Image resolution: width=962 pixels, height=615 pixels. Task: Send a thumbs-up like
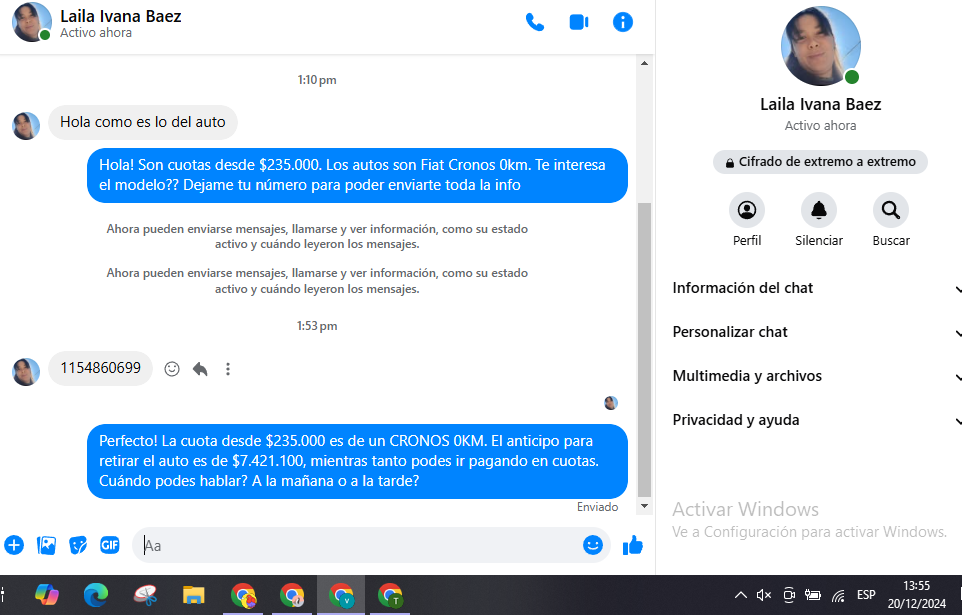click(x=633, y=545)
